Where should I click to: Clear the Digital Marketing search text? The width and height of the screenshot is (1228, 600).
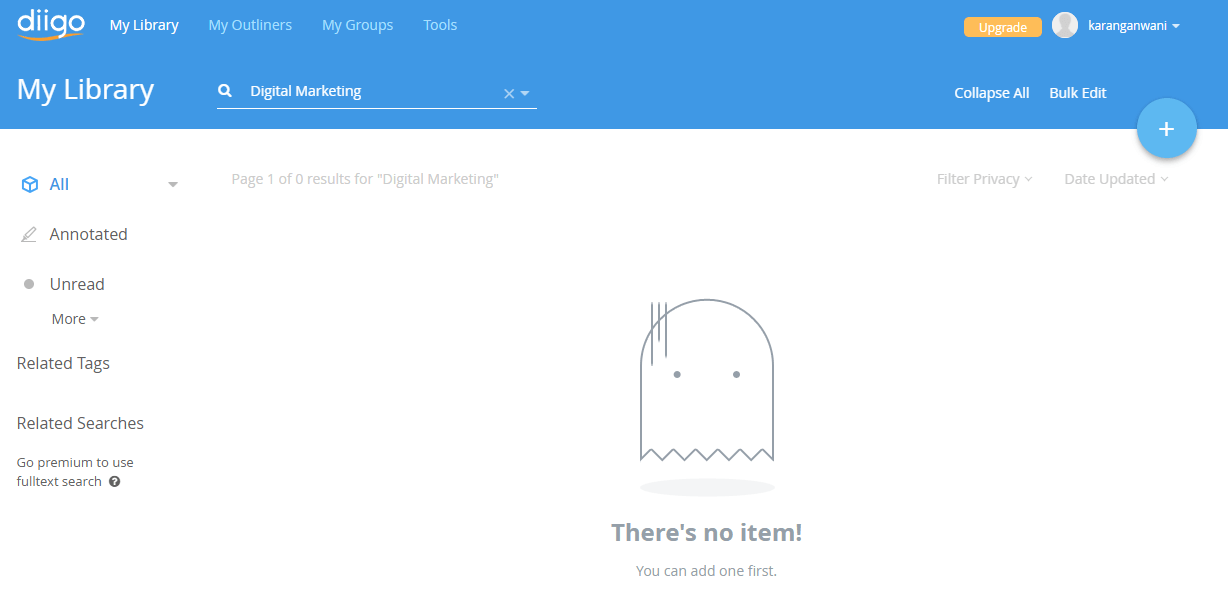pyautogui.click(x=508, y=93)
